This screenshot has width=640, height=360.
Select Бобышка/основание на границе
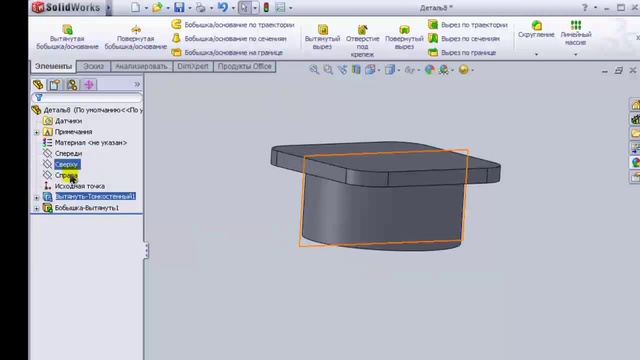pos(227,53)
